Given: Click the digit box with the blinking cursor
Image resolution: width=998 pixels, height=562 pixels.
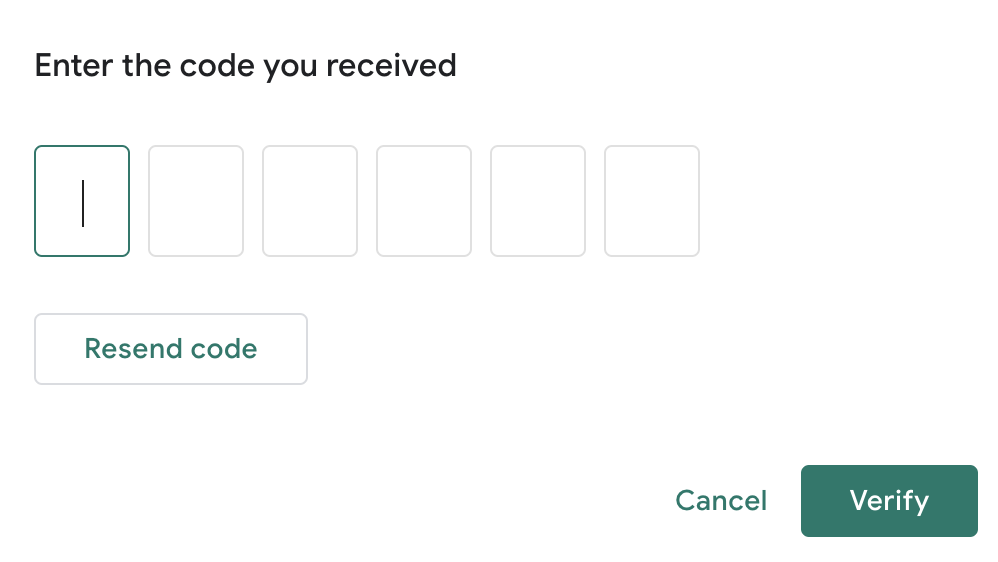Looking at the screenshot, I should tap(82, 201).
